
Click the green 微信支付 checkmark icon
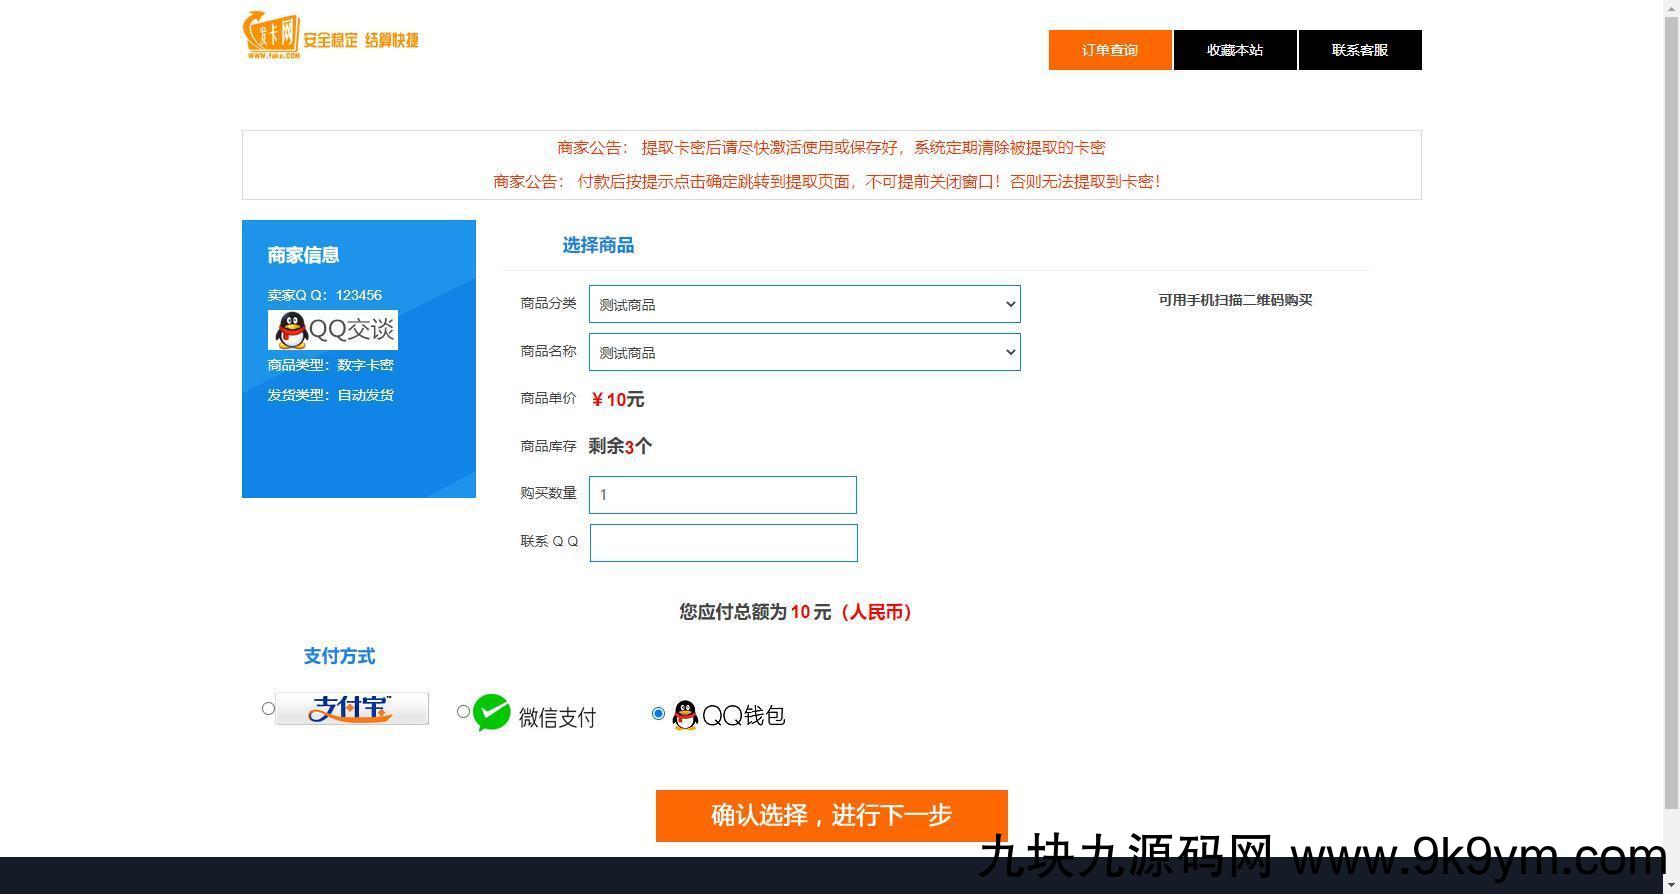[x=492, y=713]
